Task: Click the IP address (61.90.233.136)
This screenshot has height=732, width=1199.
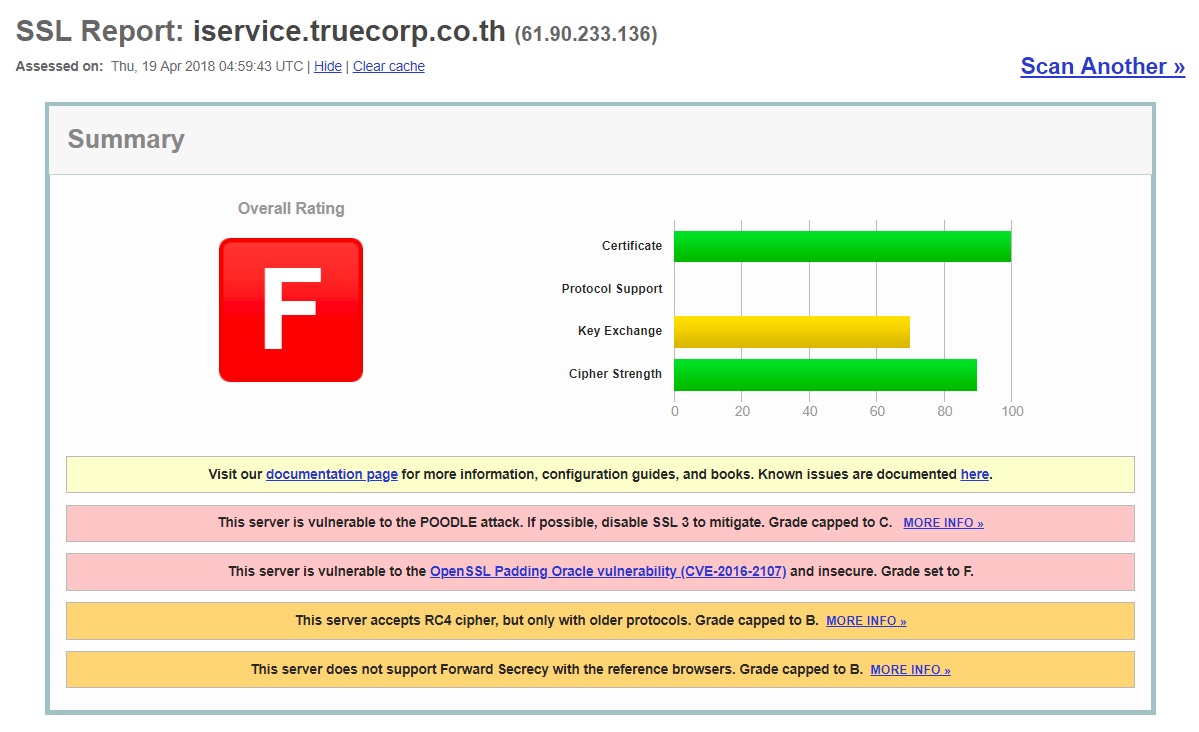Action: 586,34
